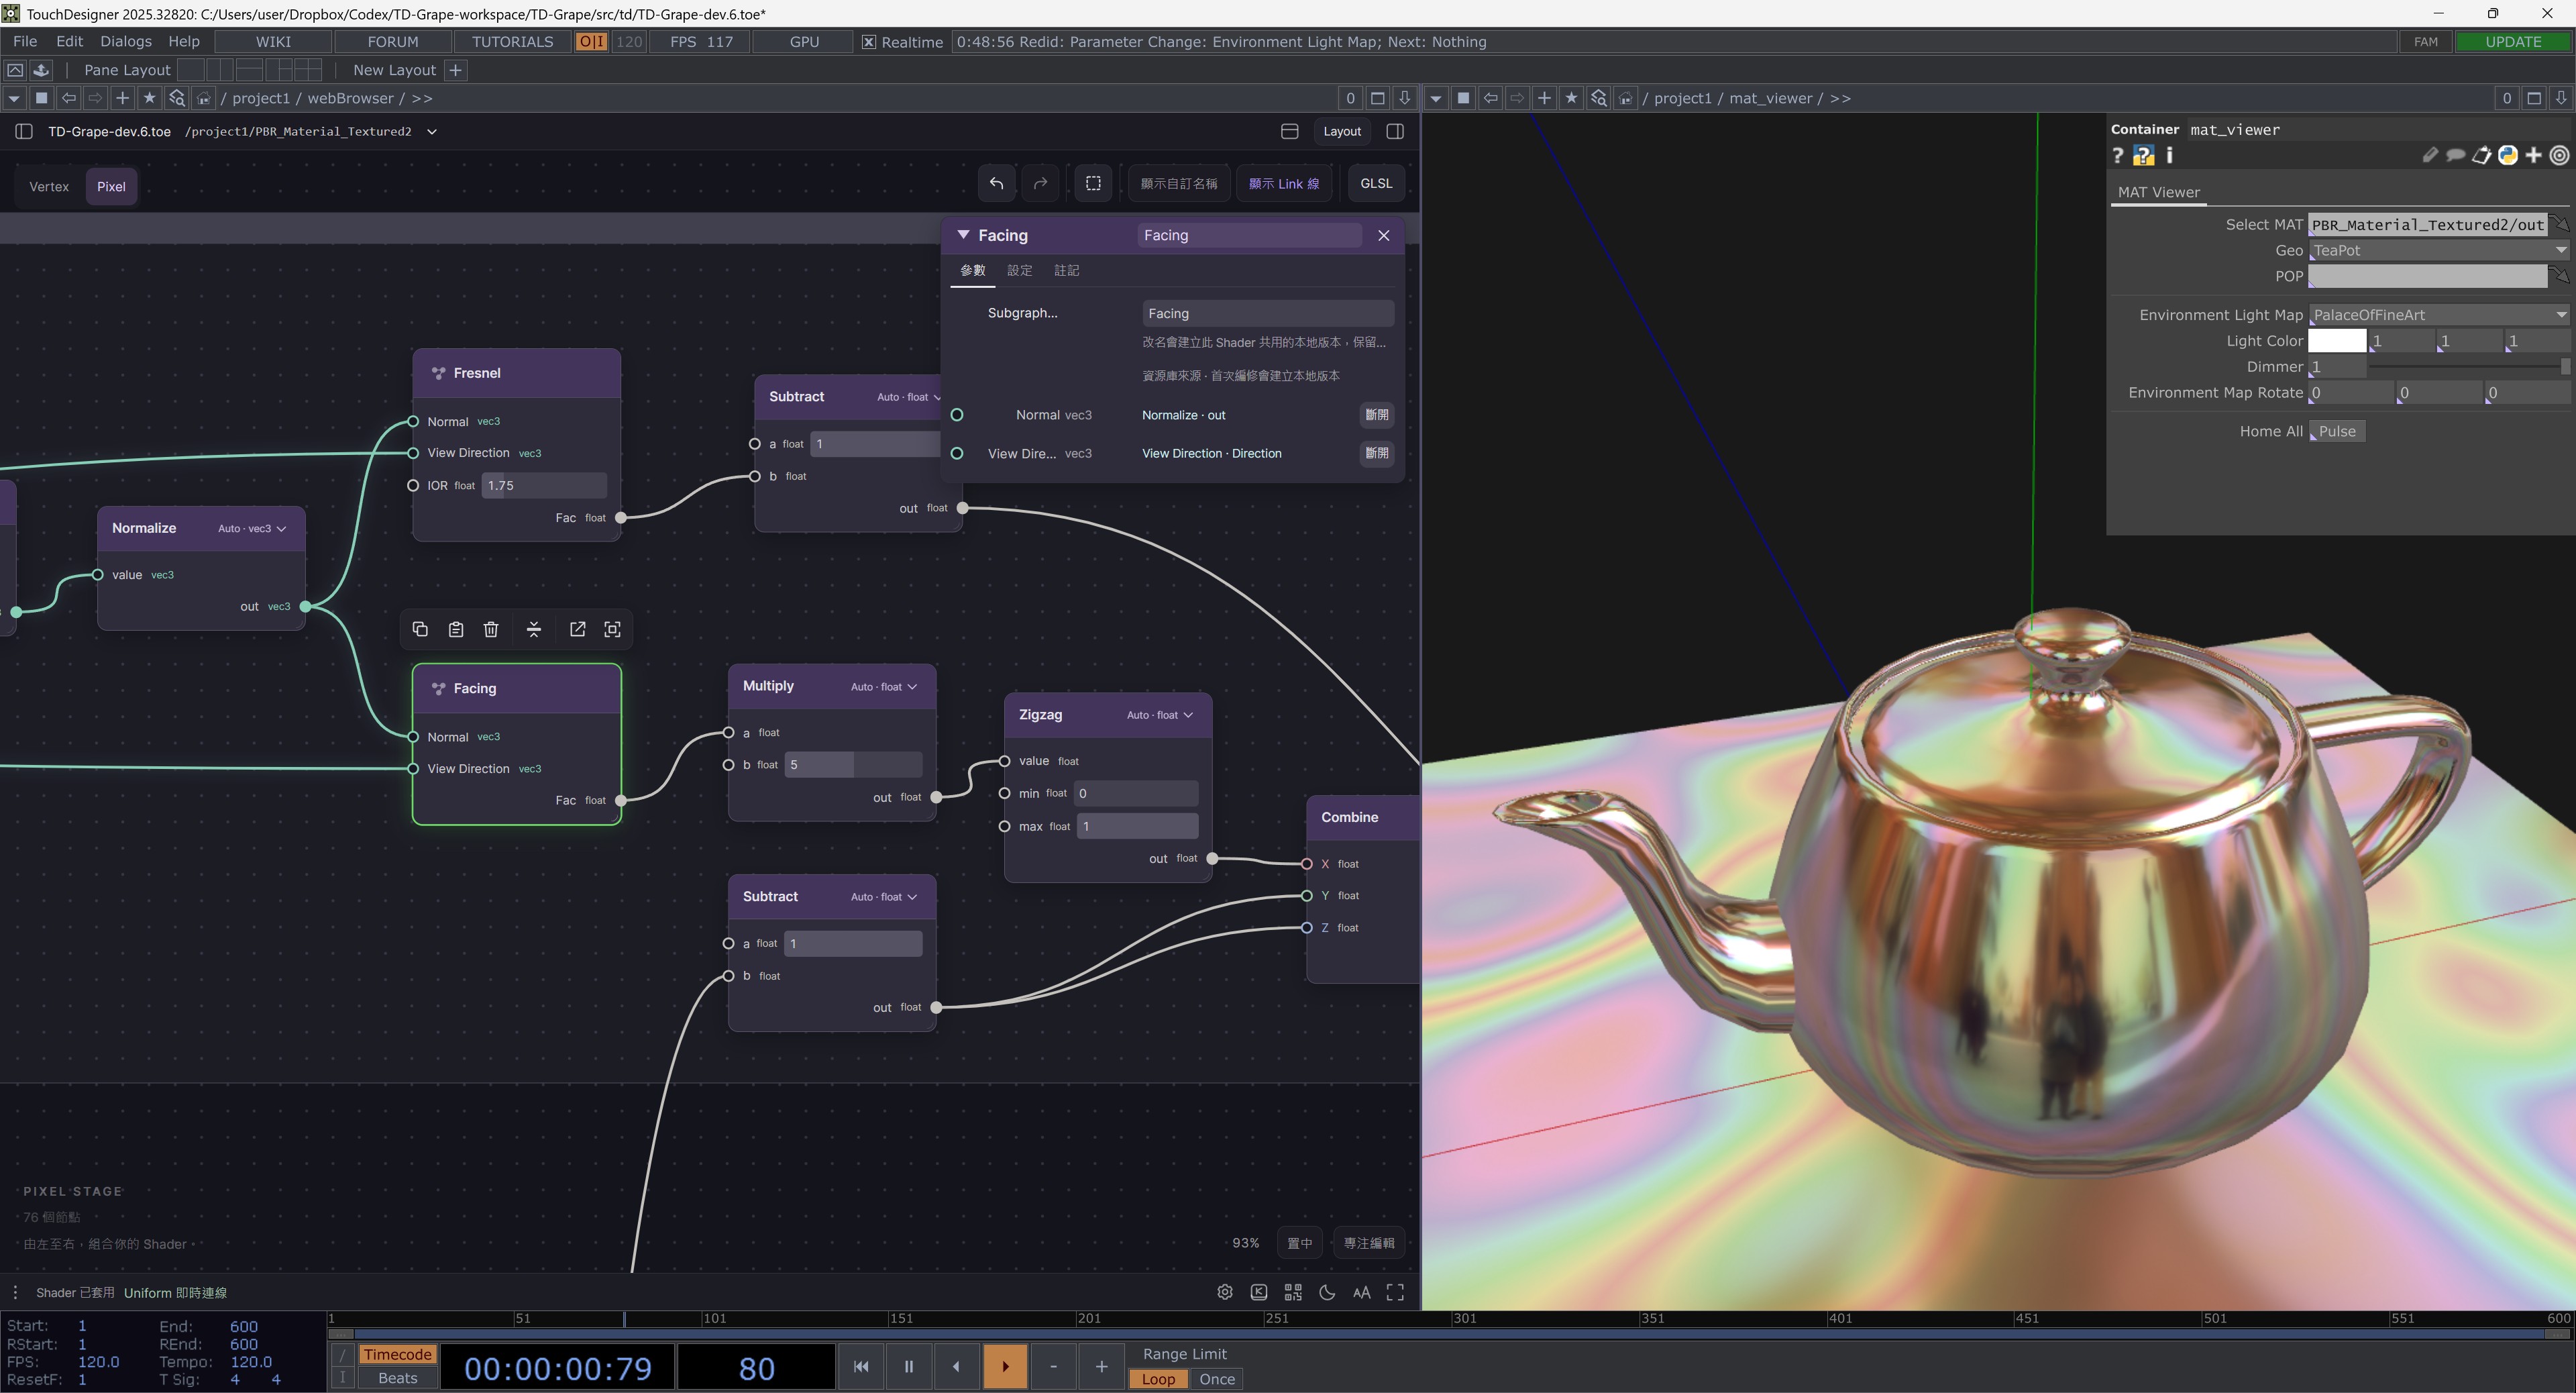
Task: Click the grid layout icon in status bar
Action: point(1293,1292)
